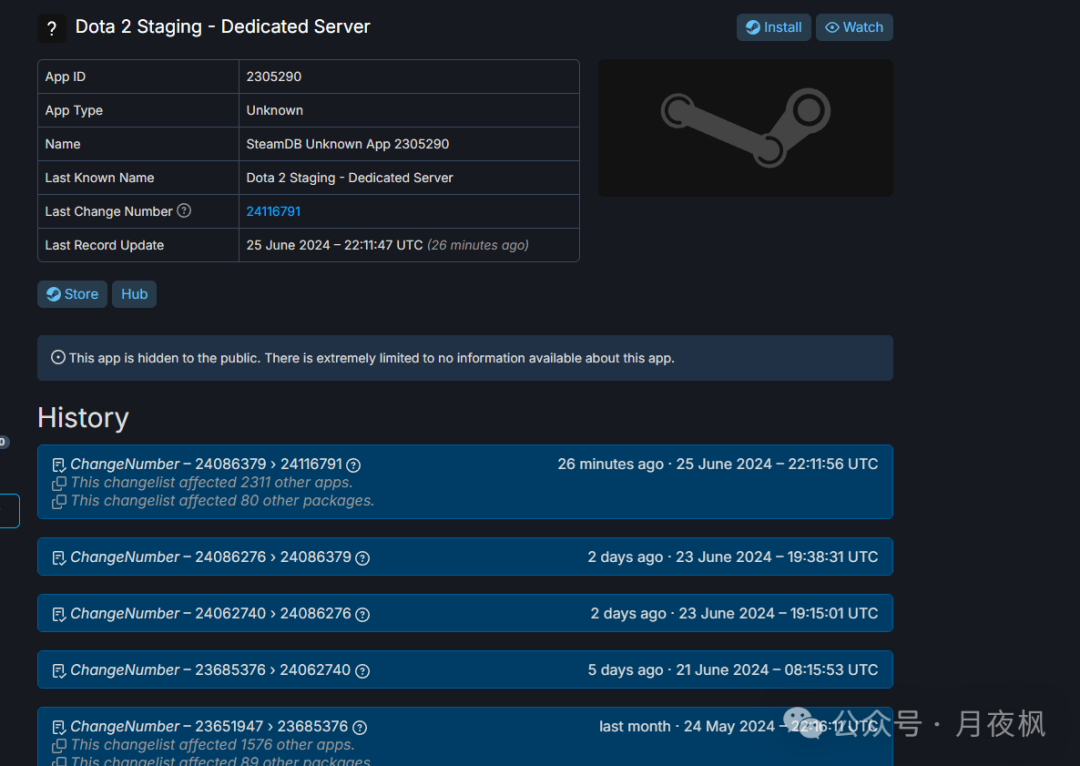Screen dimensions: 1080x766
Task: Click info icon in hidden app notice
Action: click(x=59, y=358)
